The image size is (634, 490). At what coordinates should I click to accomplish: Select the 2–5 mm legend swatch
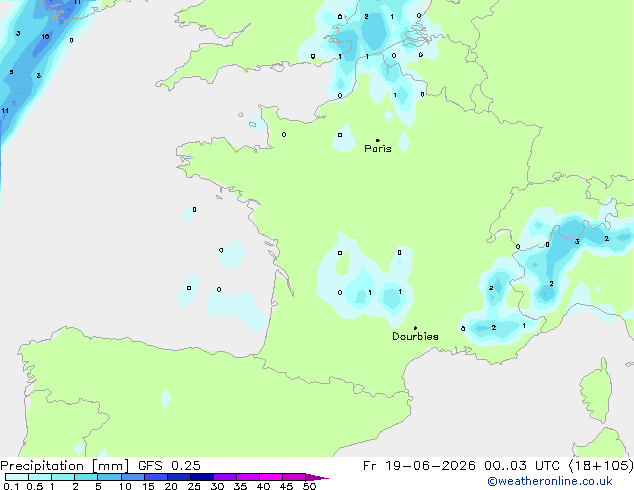(86, 477)
